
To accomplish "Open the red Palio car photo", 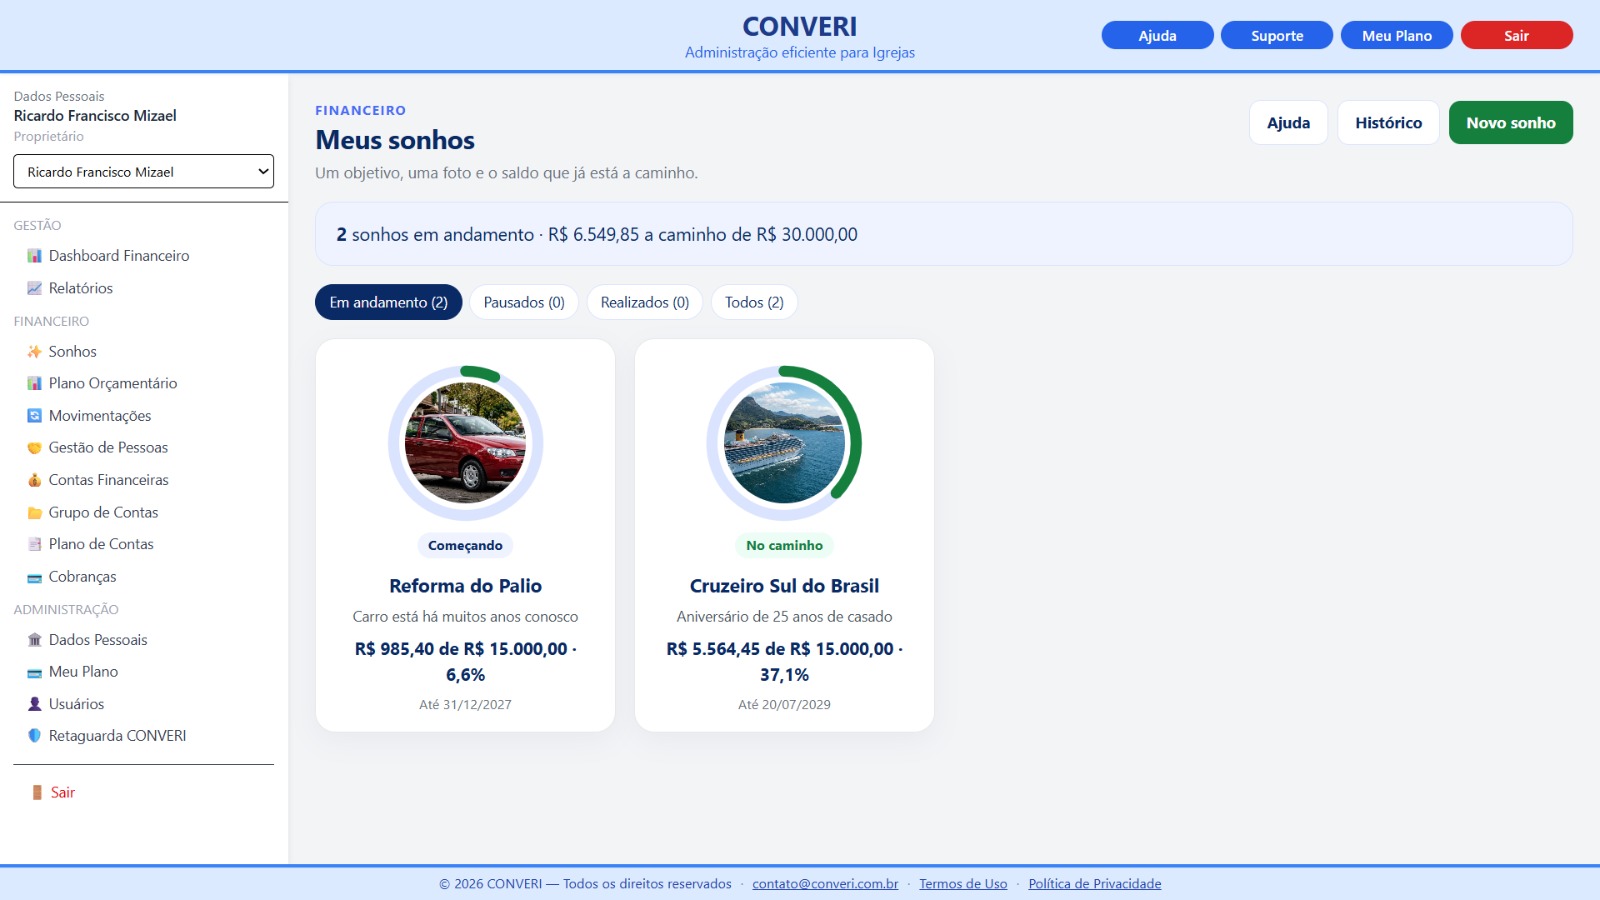I will pos(465,443).
